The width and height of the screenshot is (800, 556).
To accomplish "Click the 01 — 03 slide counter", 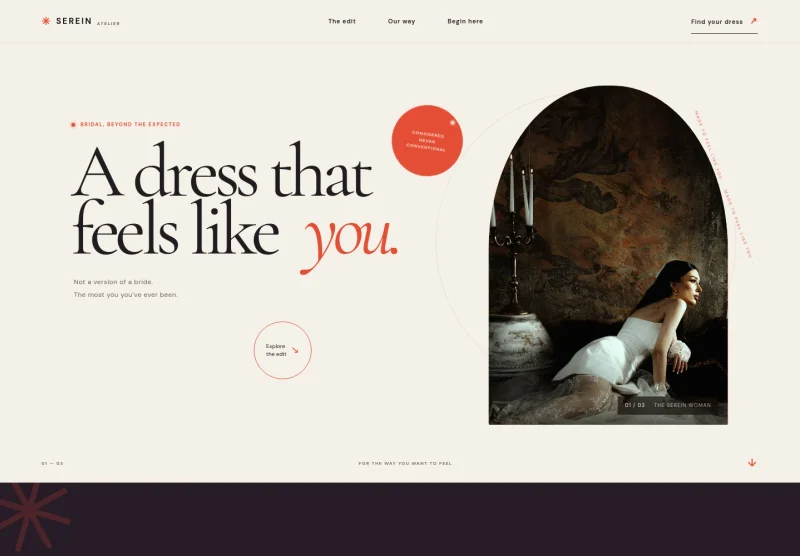I will 53,464.
